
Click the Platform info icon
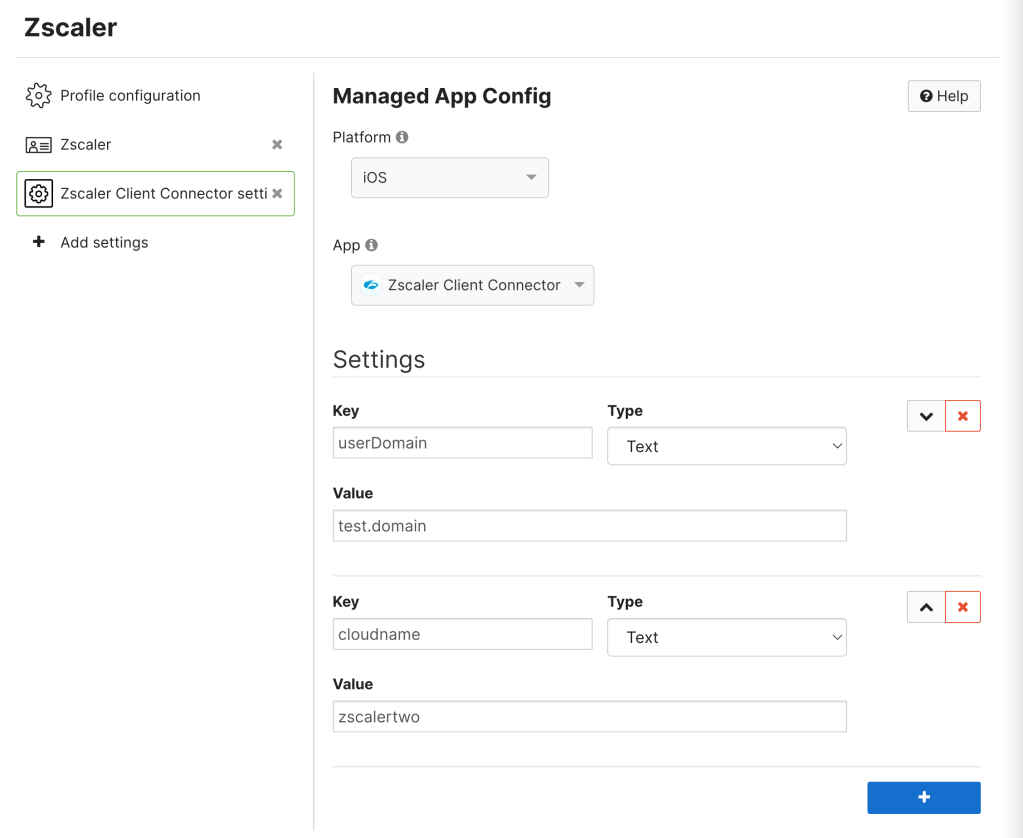pyautogui.click(x=402, y=137)
